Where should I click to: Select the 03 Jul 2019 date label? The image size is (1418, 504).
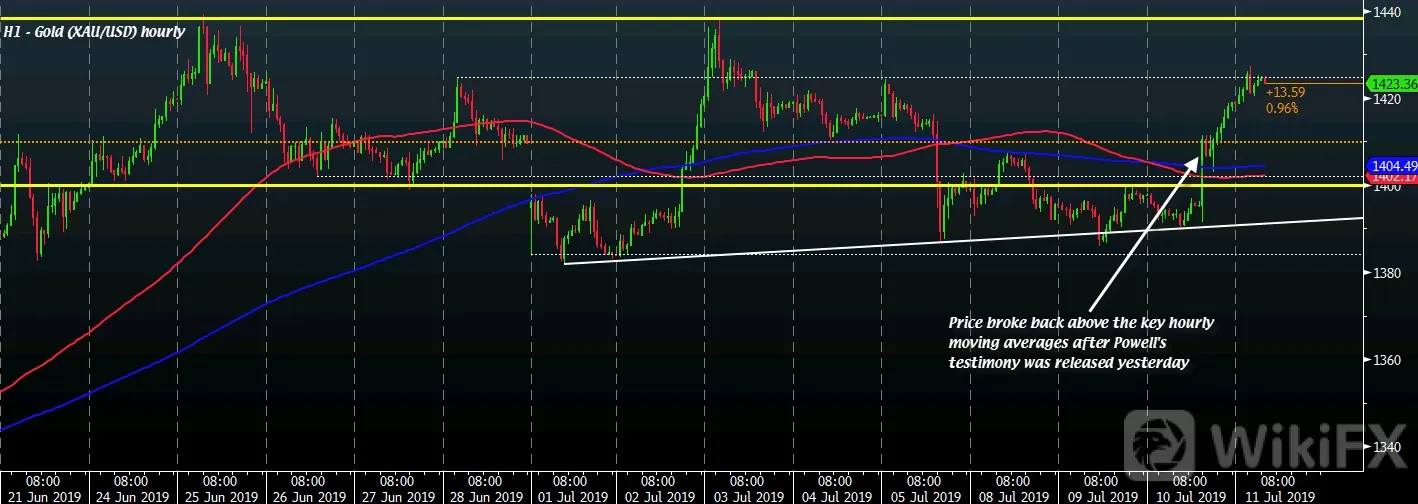747,494
